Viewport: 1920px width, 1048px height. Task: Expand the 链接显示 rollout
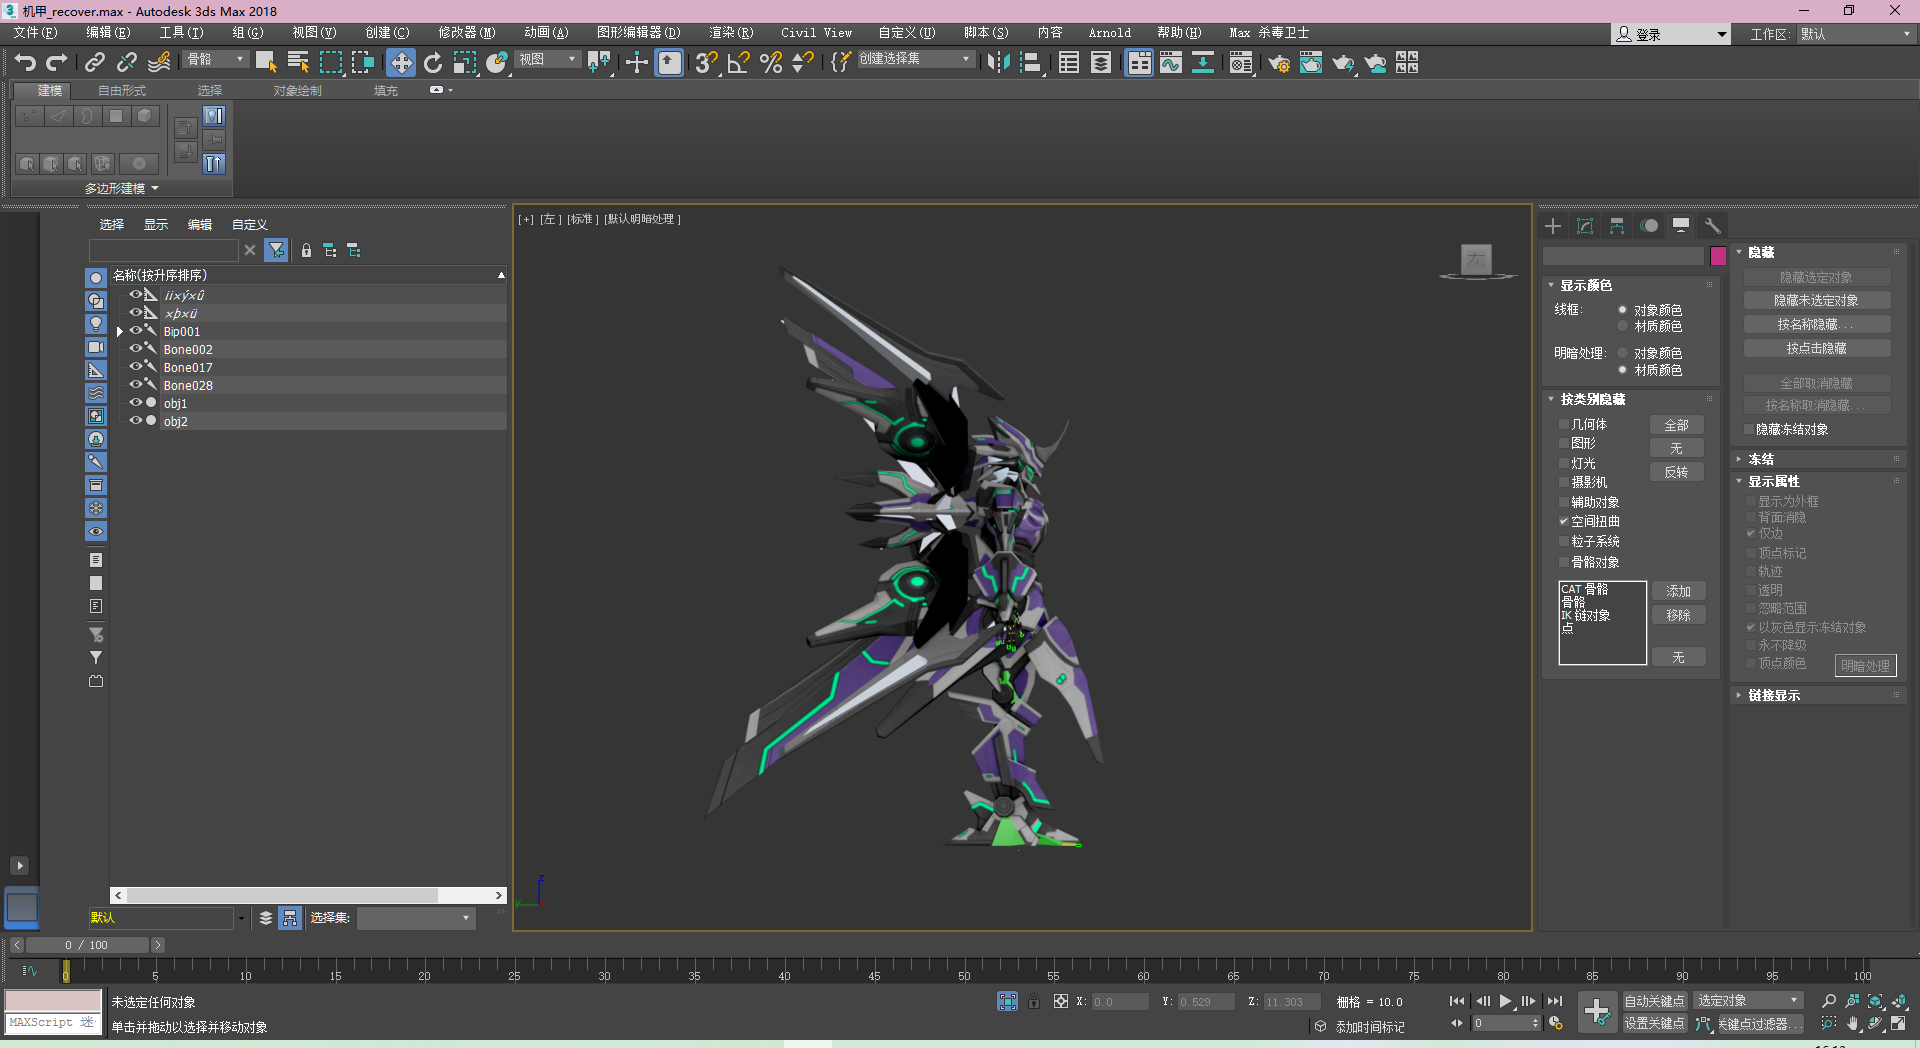point(1774,695)
